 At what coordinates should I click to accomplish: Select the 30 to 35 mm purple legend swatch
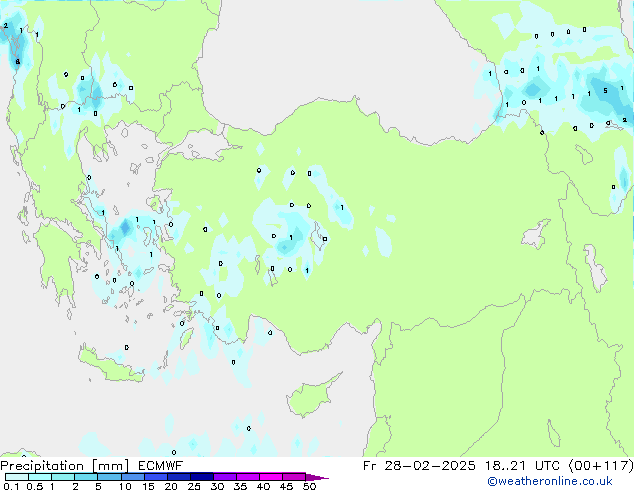[x=225, y=477]
